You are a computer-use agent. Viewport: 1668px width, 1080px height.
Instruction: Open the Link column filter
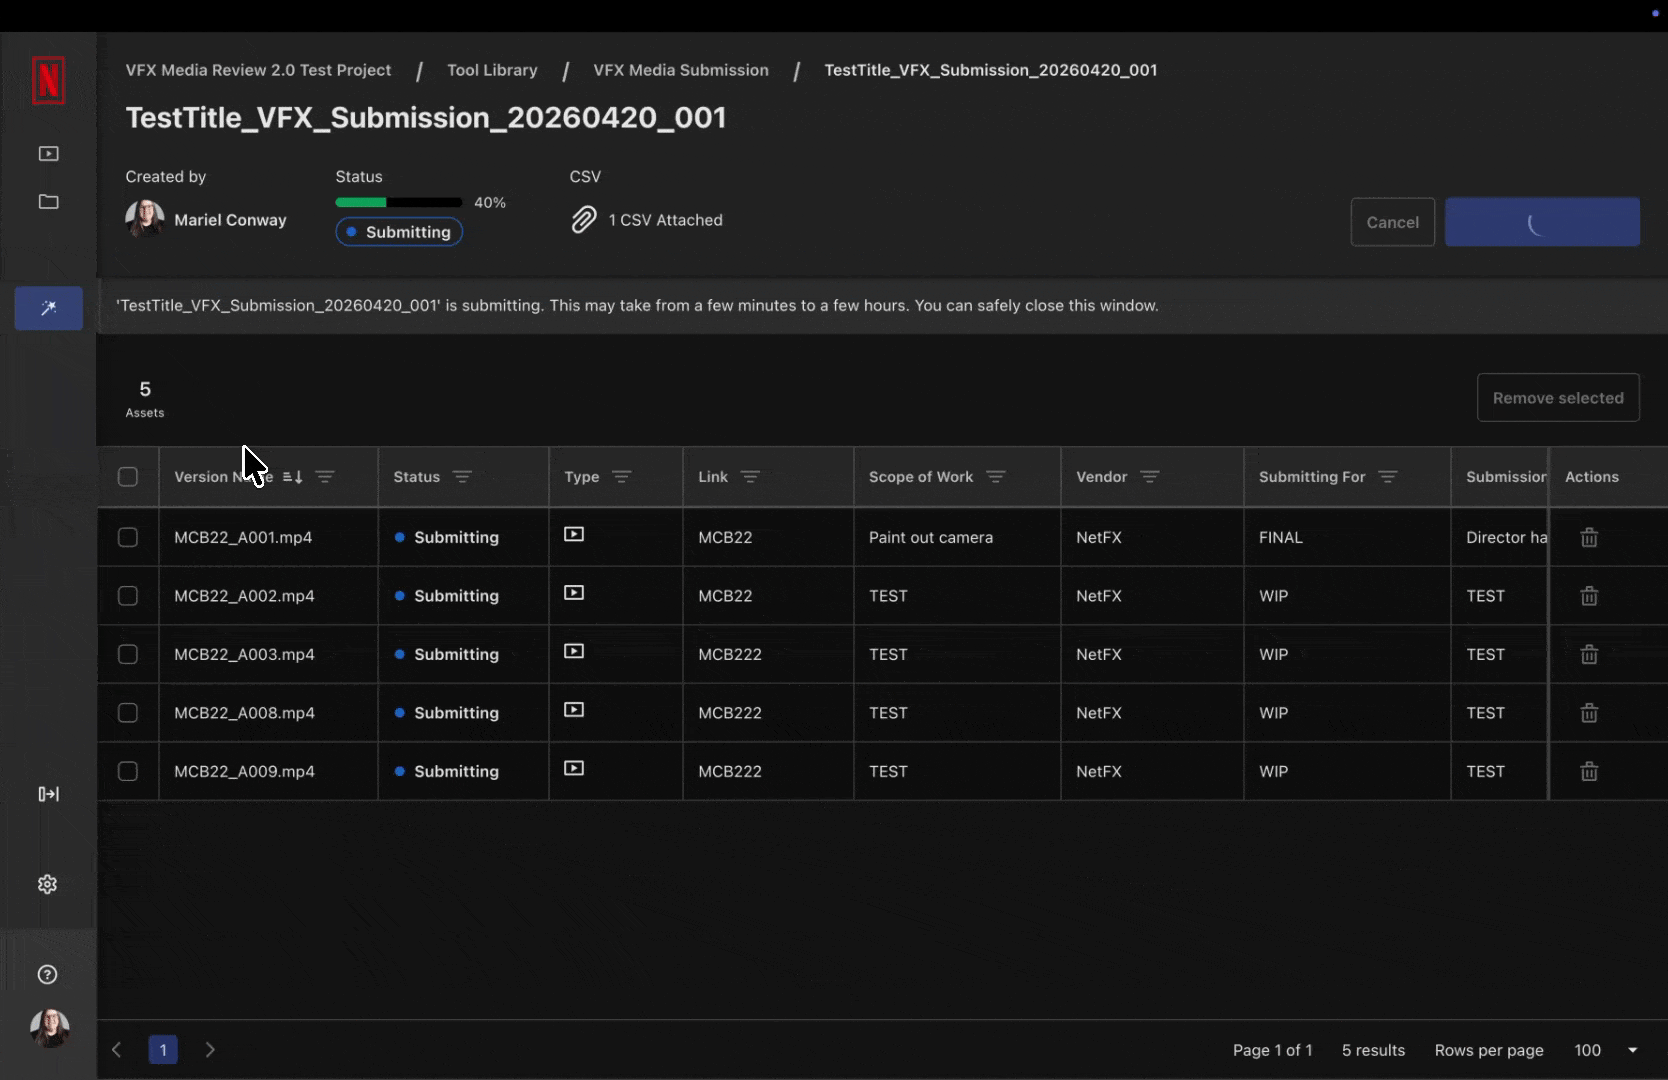tap(750, 477)
